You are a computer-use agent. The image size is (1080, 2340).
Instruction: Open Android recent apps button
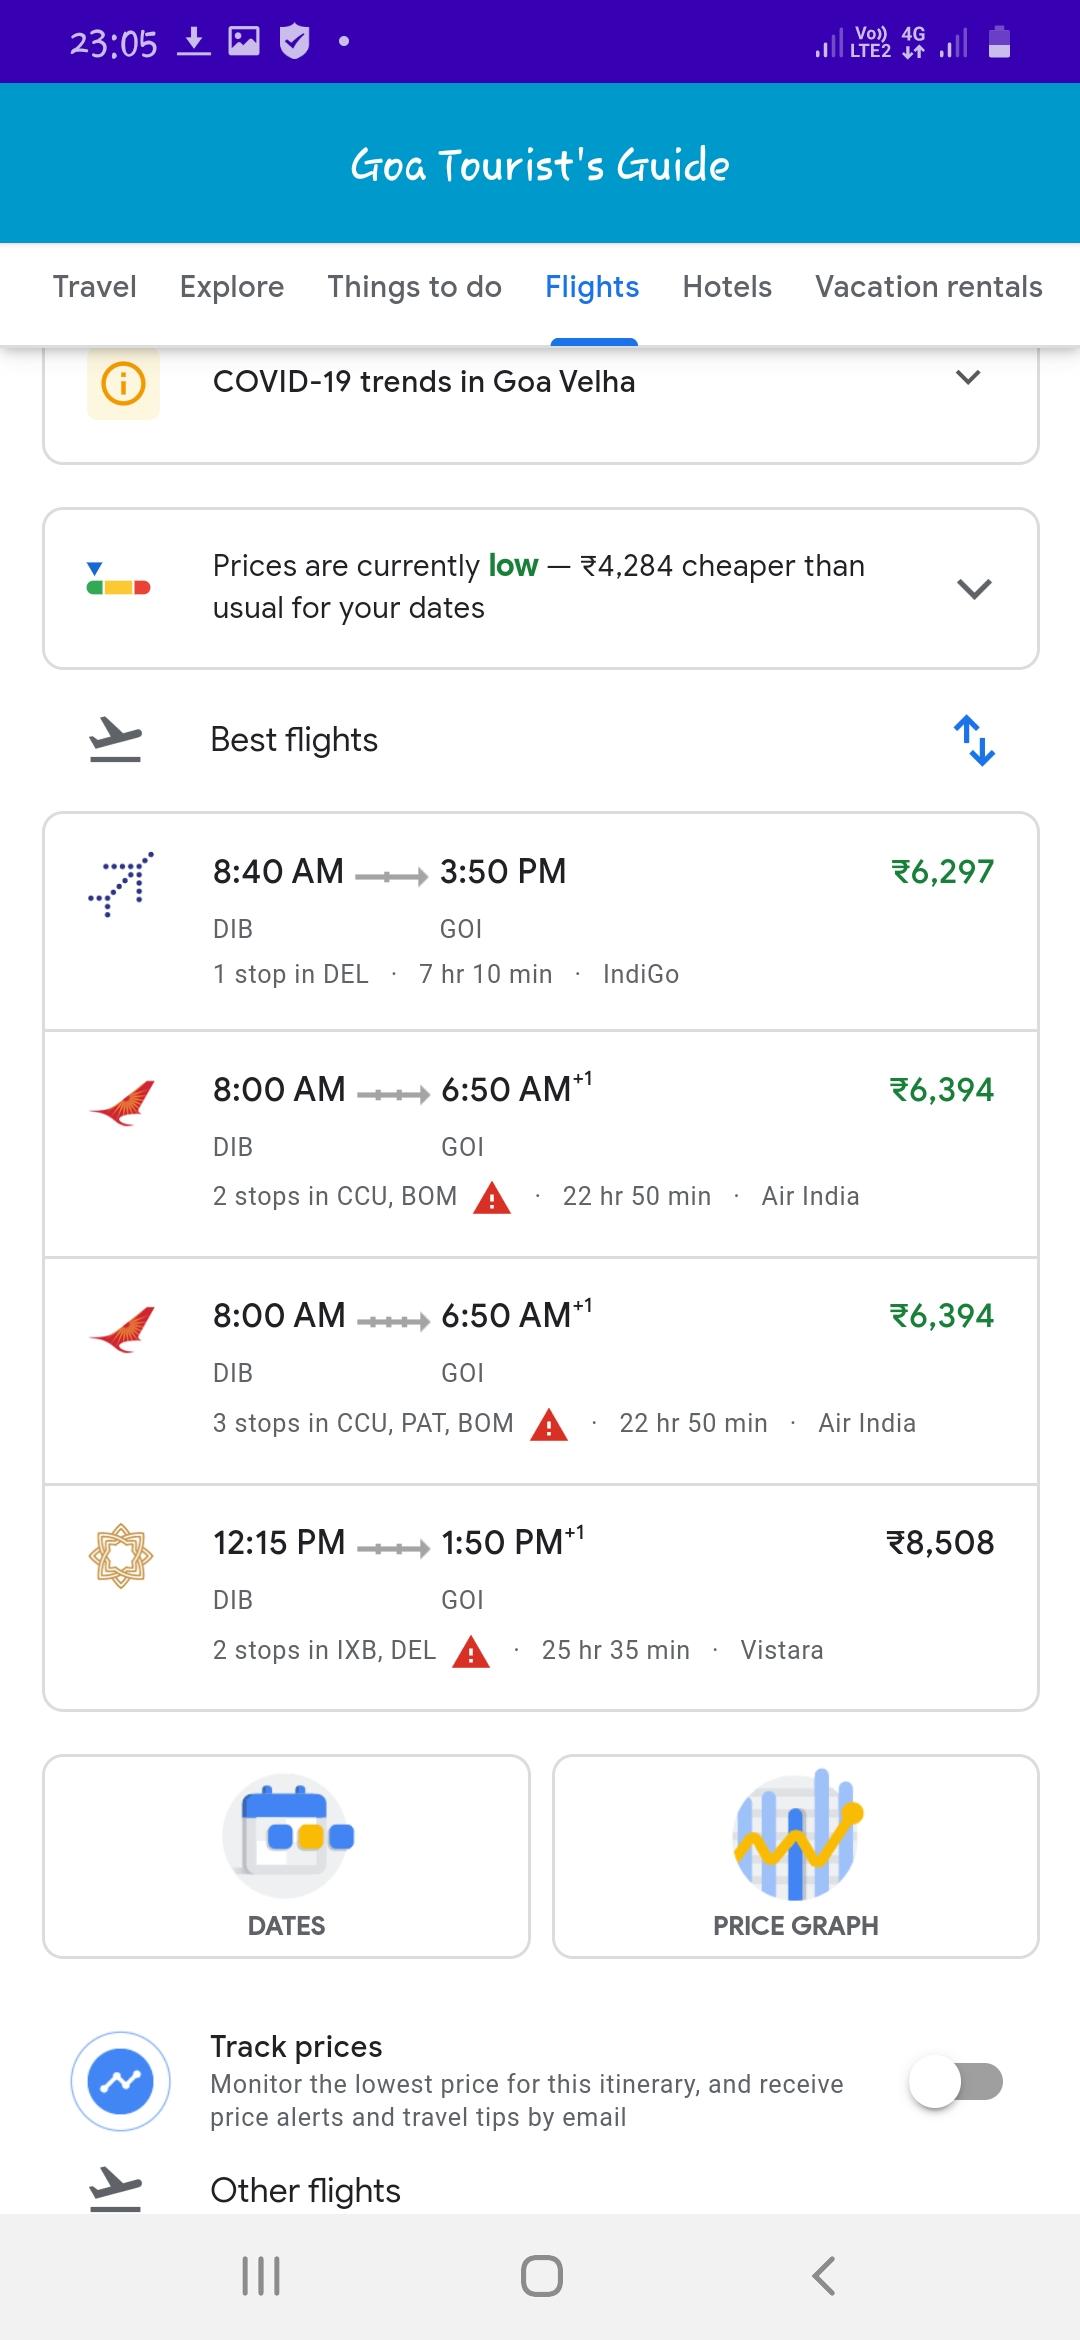click(261, 2276)
